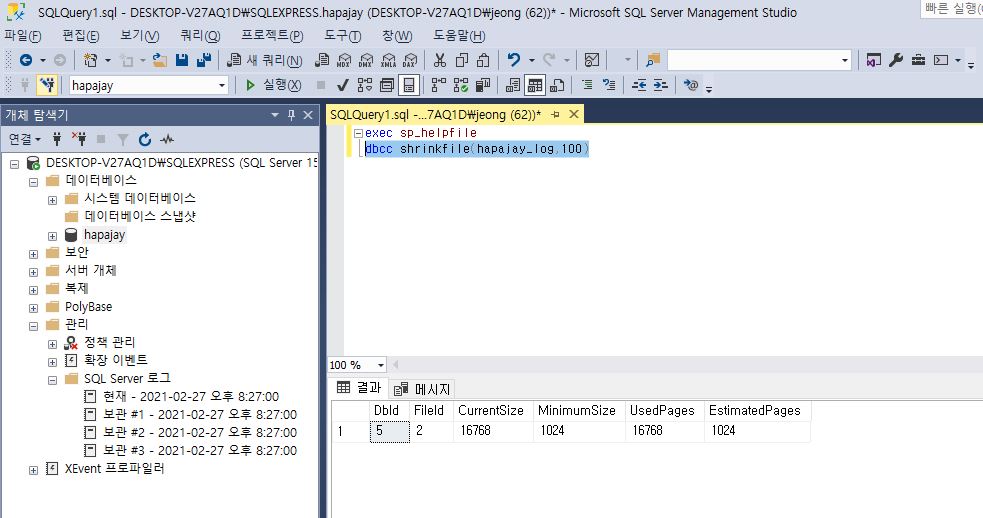Expand the hapajay database node

point(53,236)
